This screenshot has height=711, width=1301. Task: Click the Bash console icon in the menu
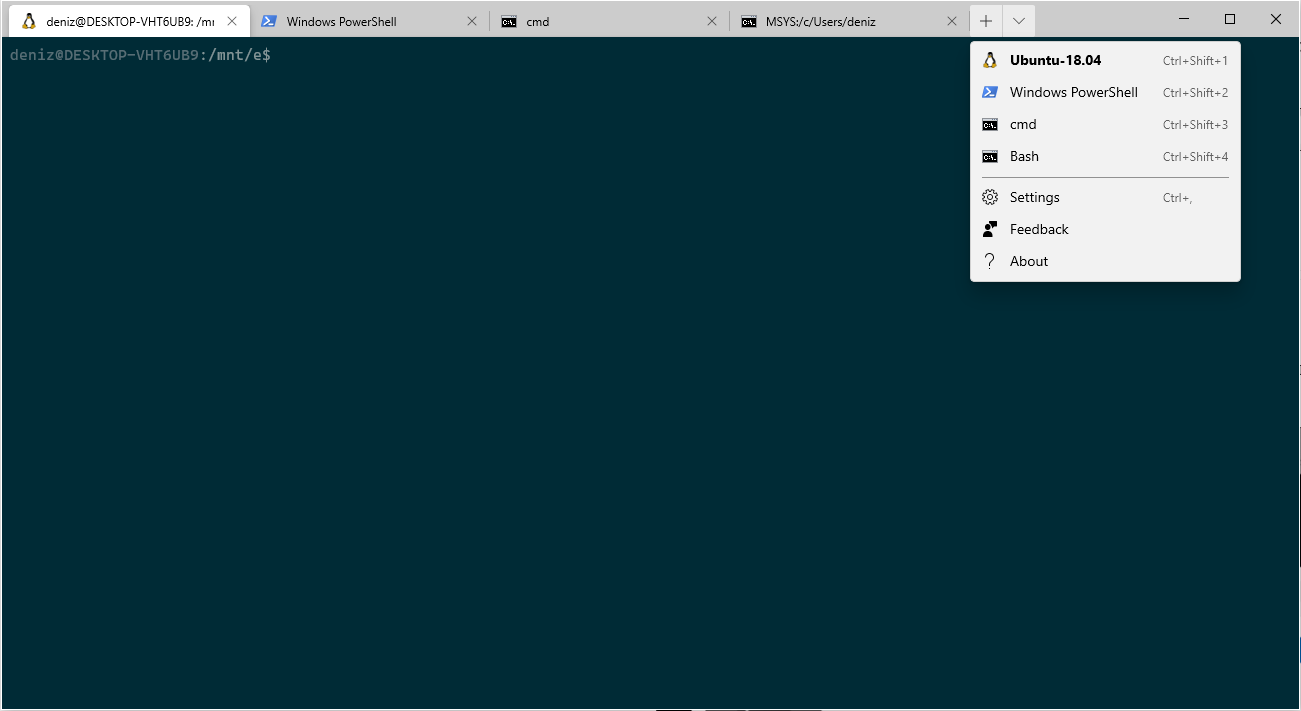pos(990,156)
